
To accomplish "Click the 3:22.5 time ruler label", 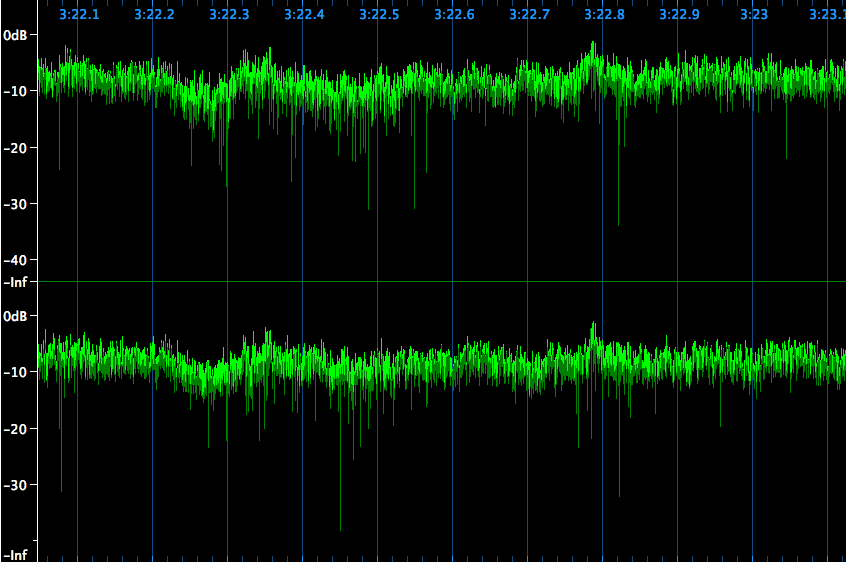I will pos(379,15).
